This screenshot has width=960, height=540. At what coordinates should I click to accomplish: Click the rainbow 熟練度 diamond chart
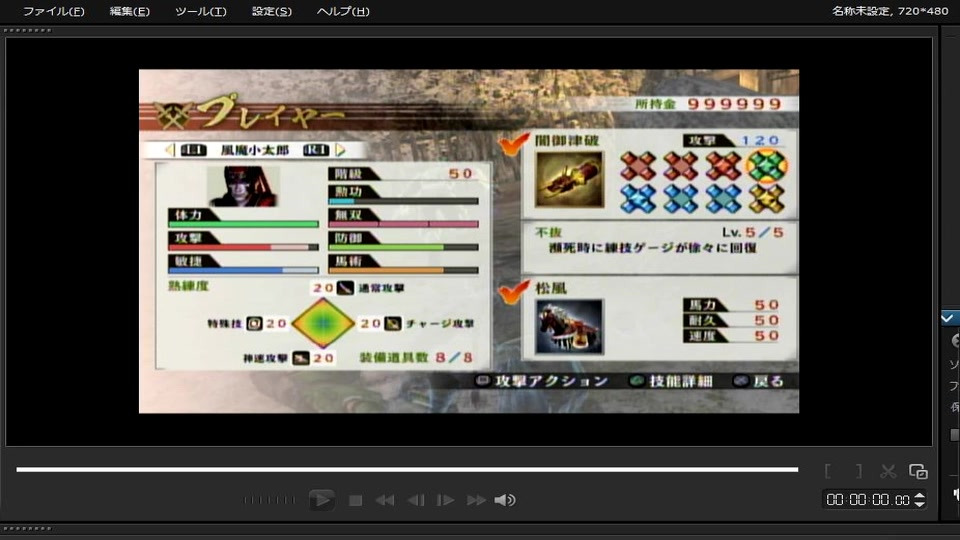click(323, 323)
